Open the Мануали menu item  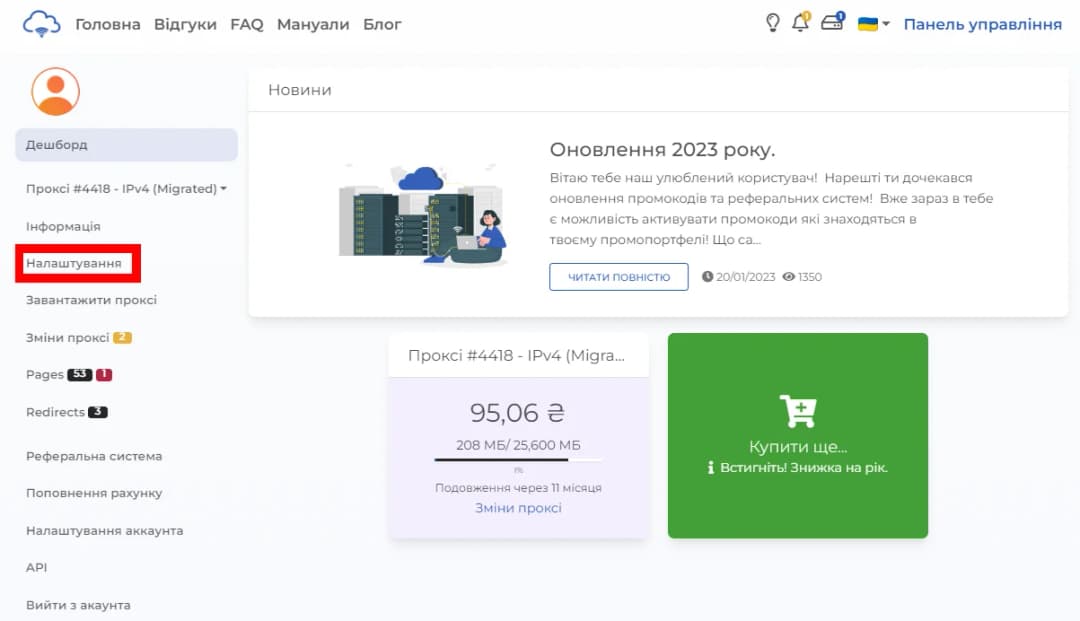[x=313, y=22]
